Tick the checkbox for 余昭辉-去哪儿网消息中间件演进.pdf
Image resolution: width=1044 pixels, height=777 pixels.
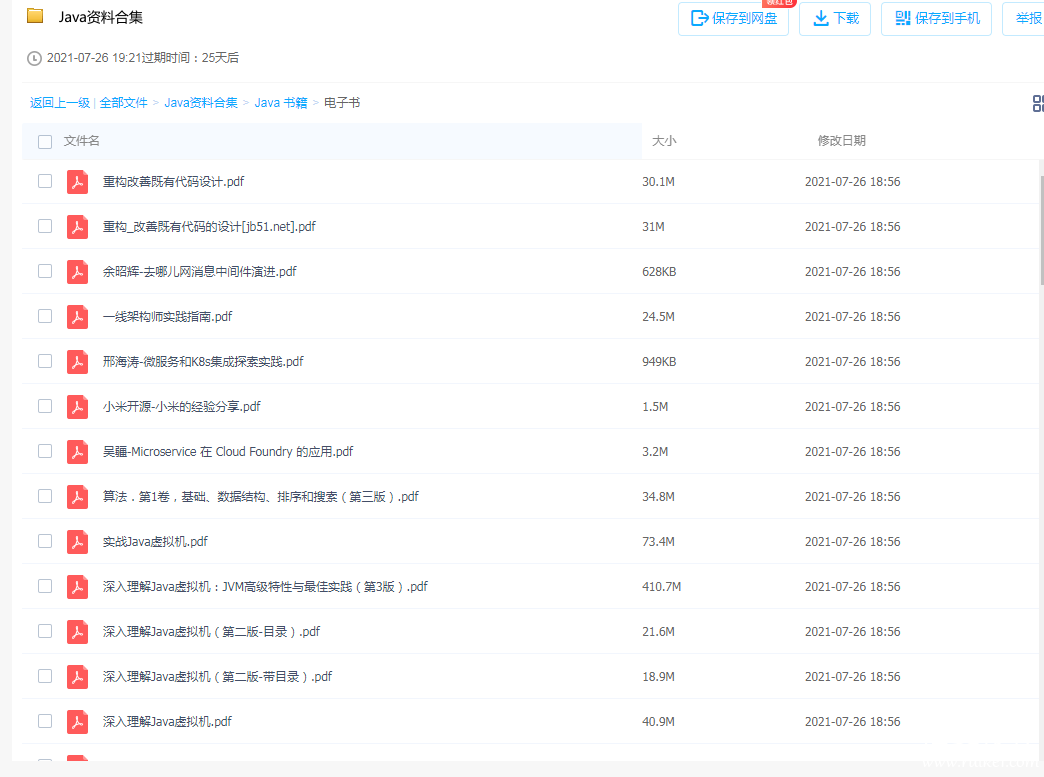[x=45, y=271]
